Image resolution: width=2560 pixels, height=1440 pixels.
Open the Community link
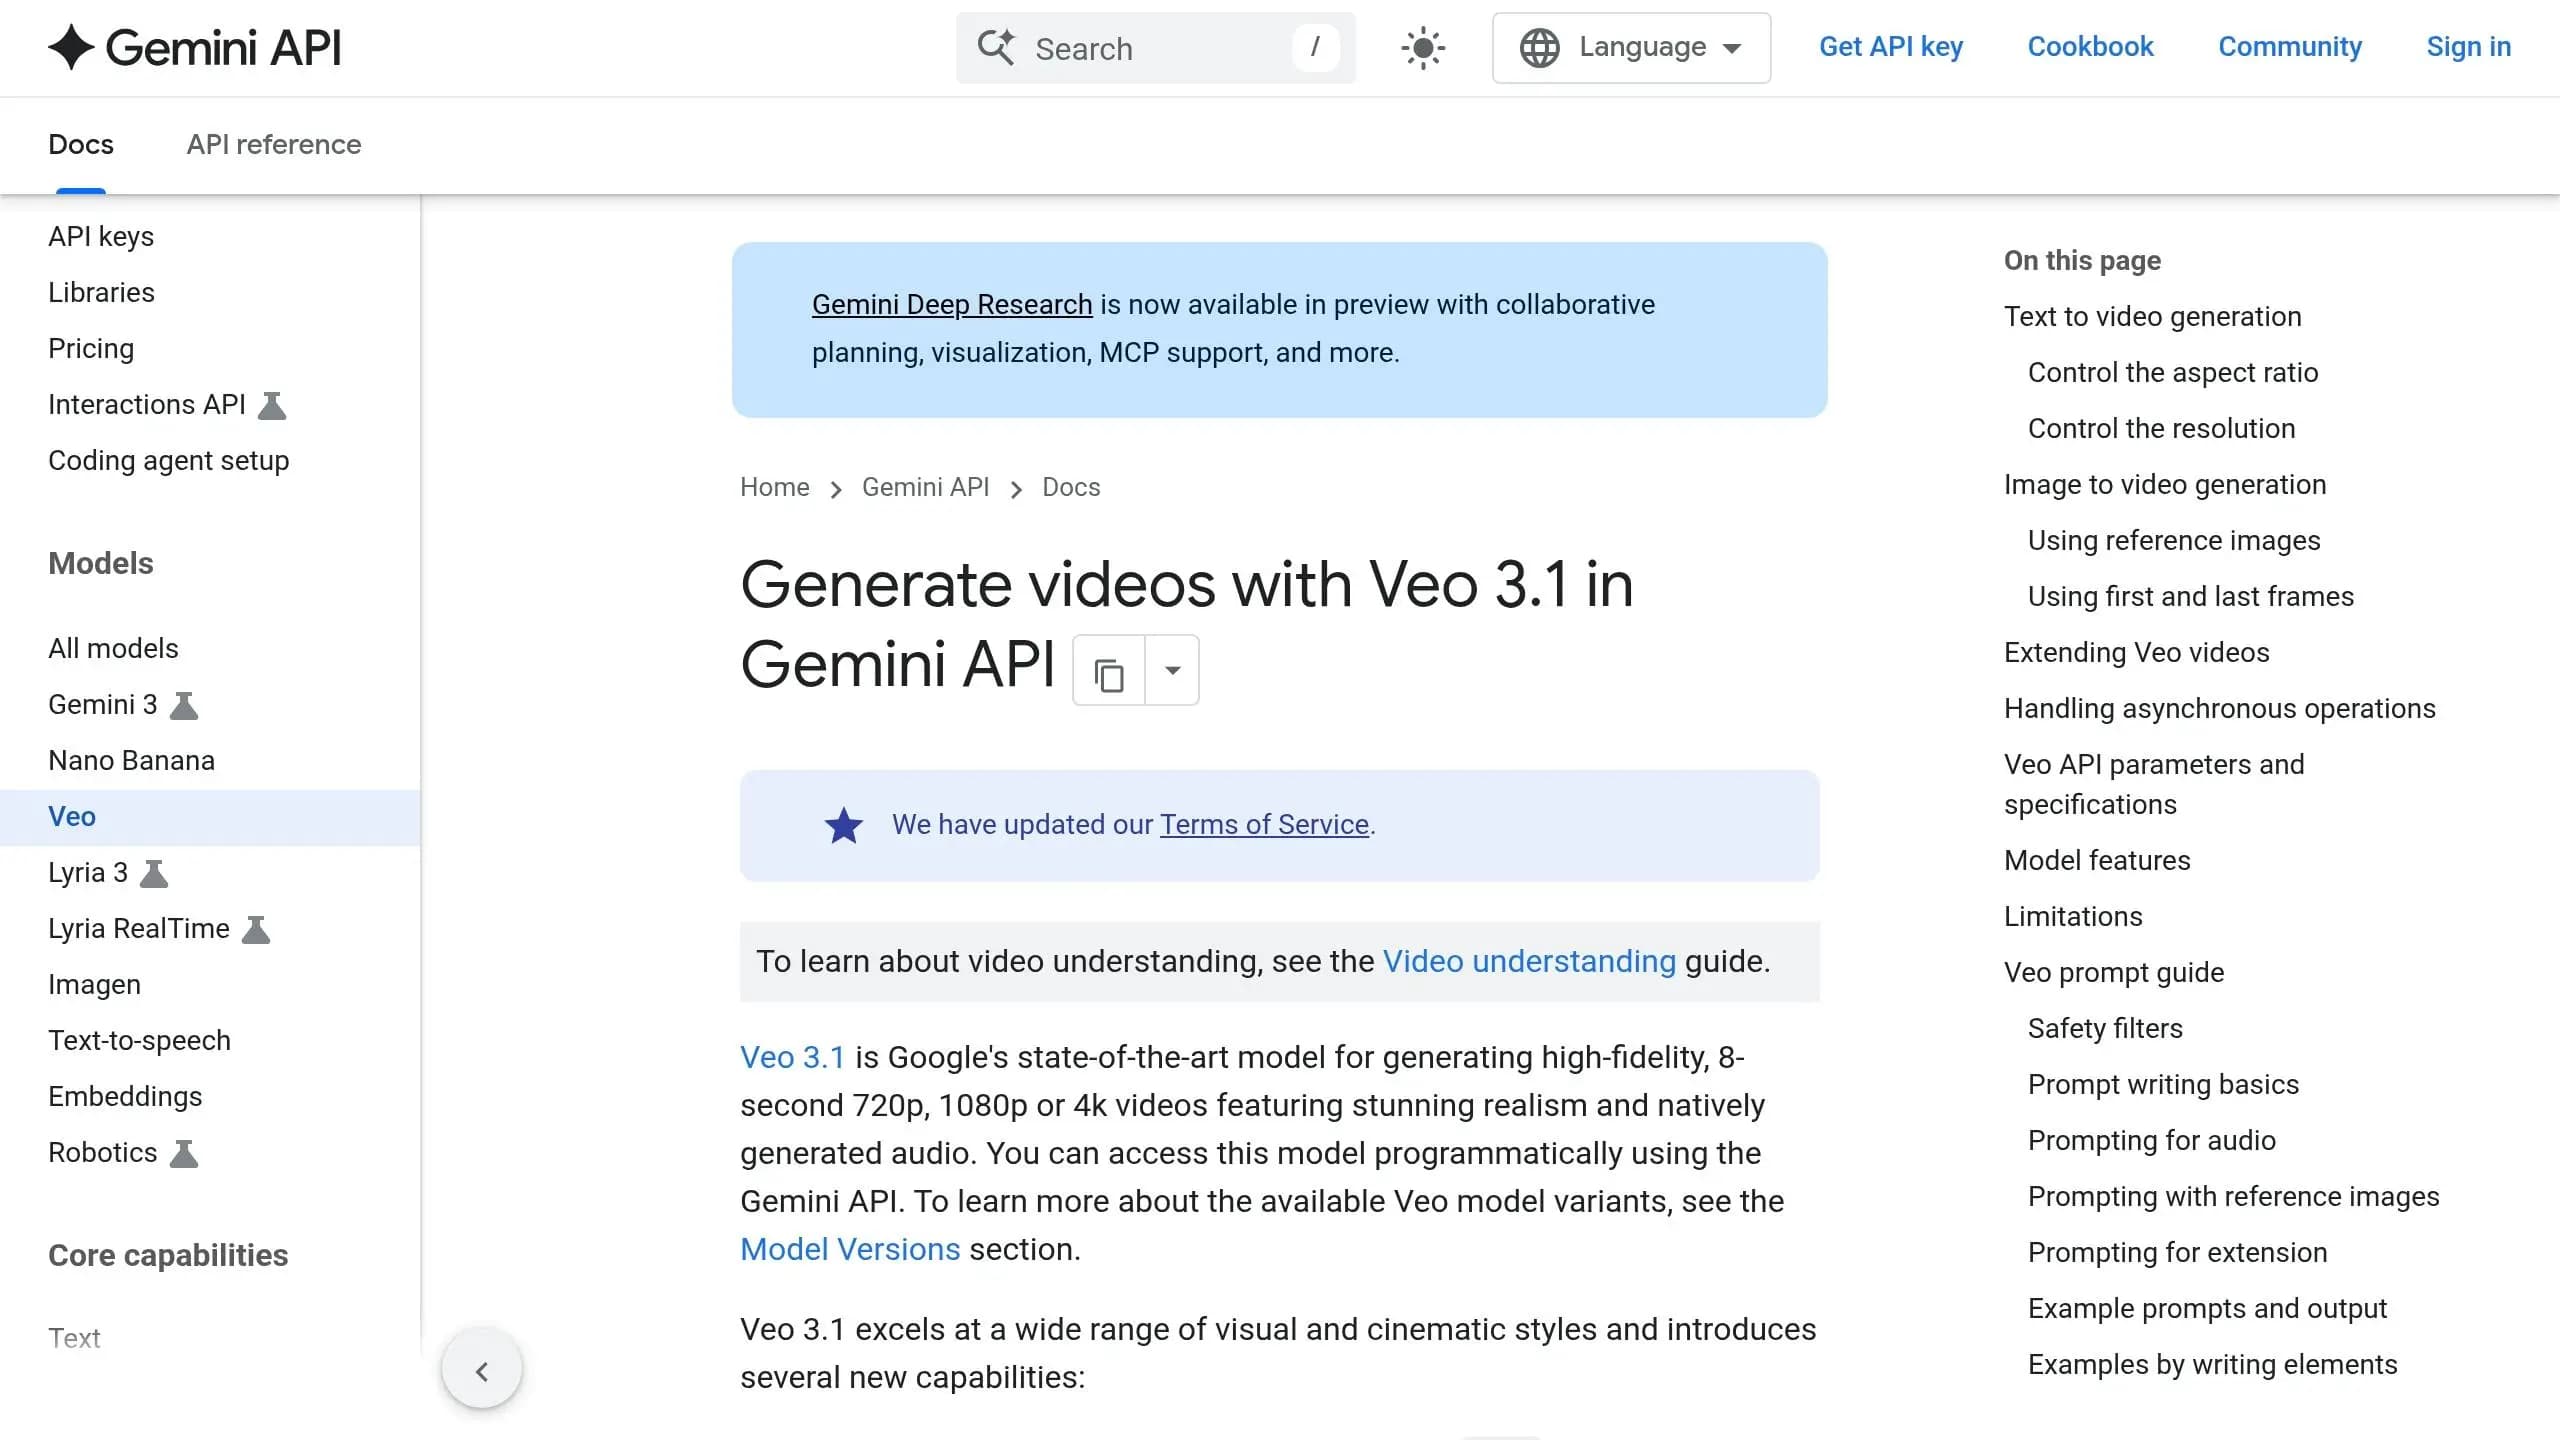(x=2290, y=47)
